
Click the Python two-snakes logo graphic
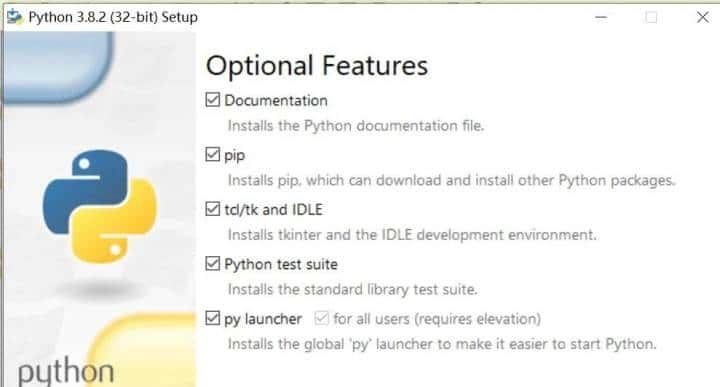click(x=100, y=206)
